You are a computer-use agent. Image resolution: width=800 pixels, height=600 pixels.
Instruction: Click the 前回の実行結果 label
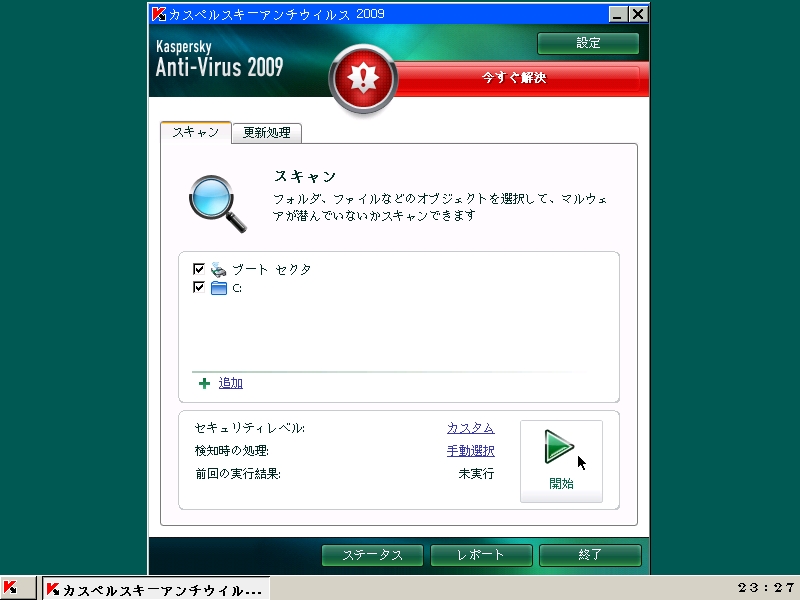click(x=238, y=474)
